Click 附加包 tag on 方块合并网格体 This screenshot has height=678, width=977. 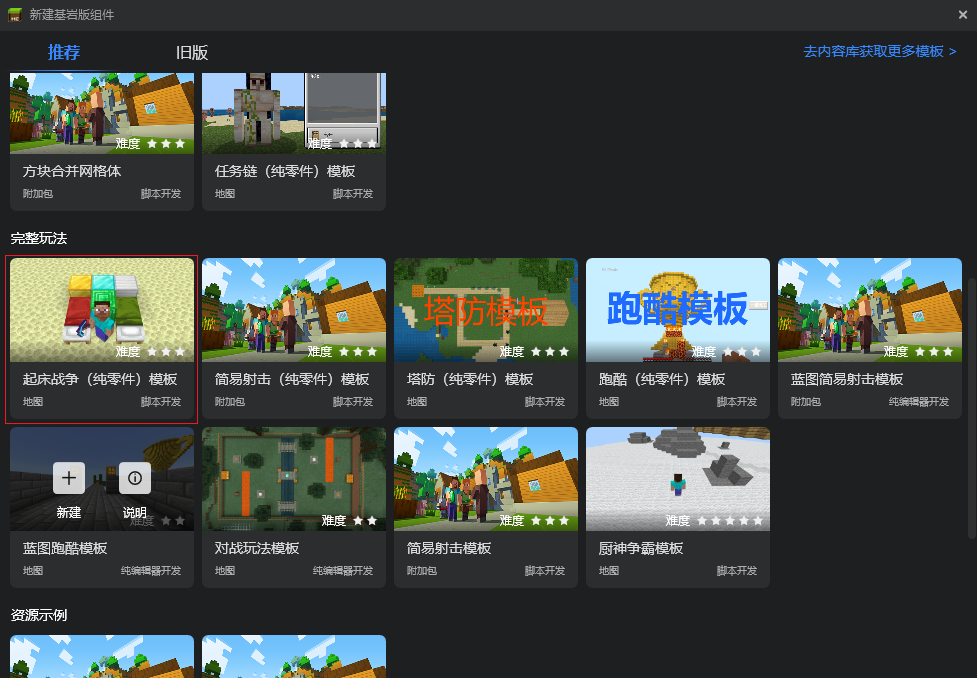pyautogui.click(x=37, y=194)
